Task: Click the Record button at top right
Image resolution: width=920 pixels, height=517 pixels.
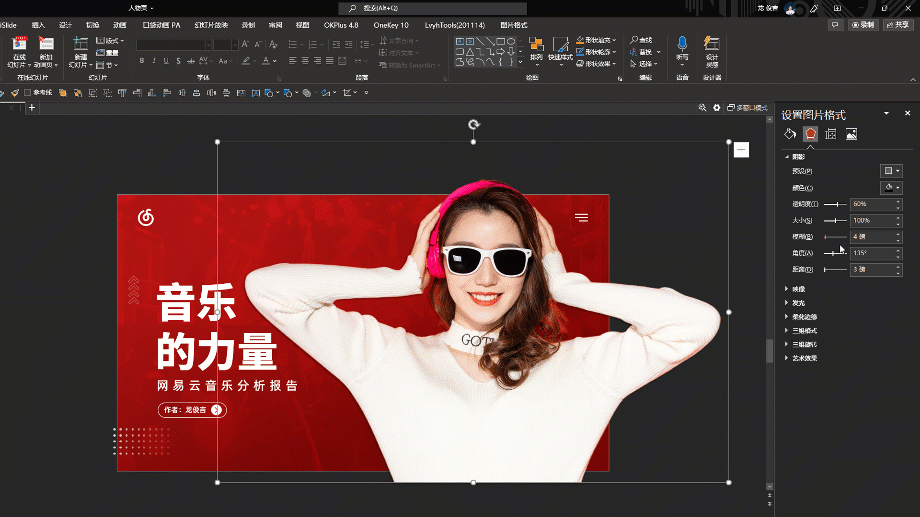Action: pos(863,25)
